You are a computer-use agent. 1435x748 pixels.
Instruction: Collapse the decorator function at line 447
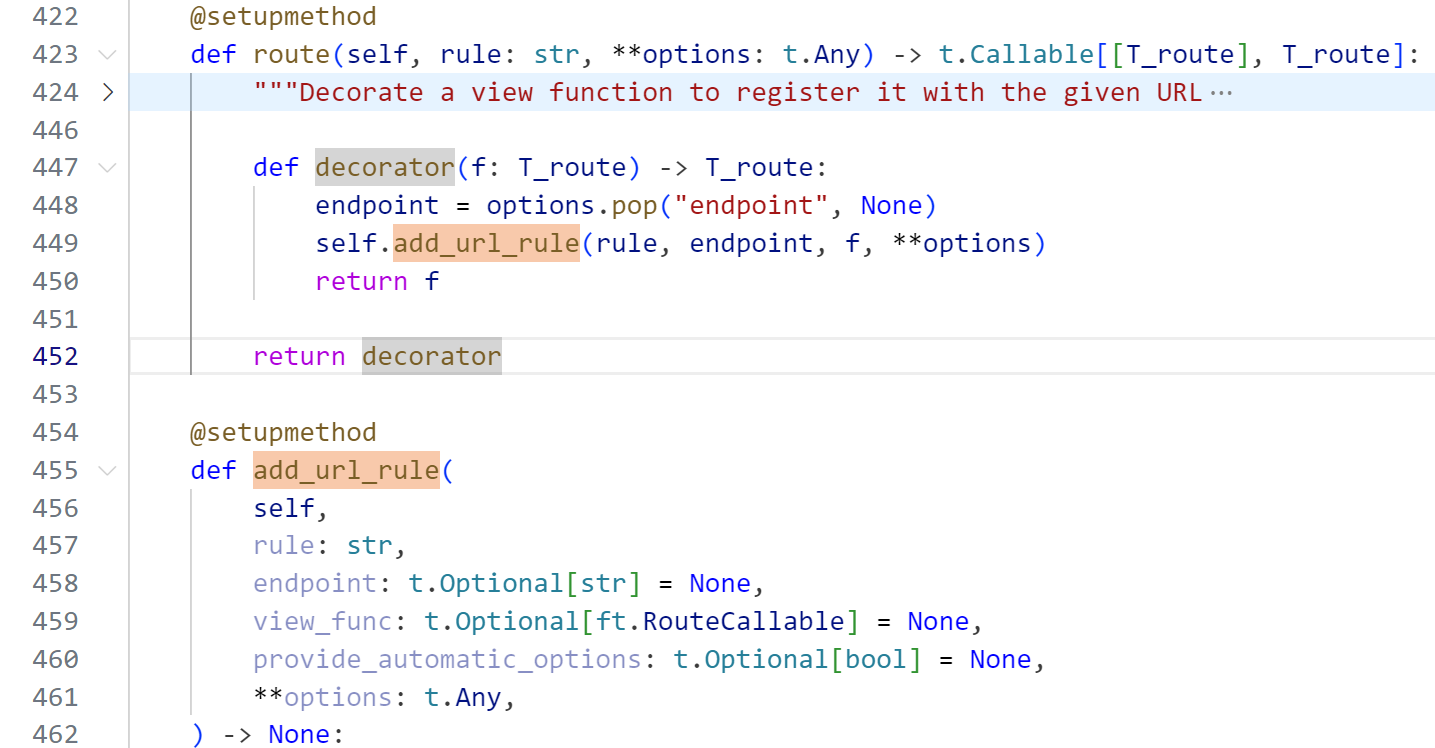[108, 168]
